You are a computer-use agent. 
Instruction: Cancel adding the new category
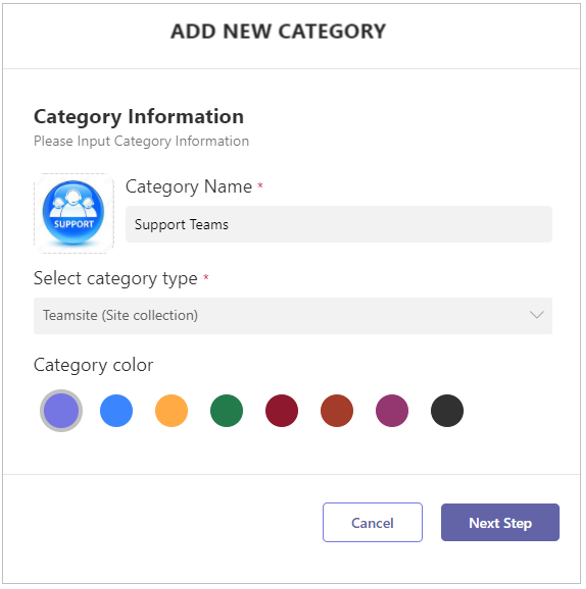[x=373, y=523]
